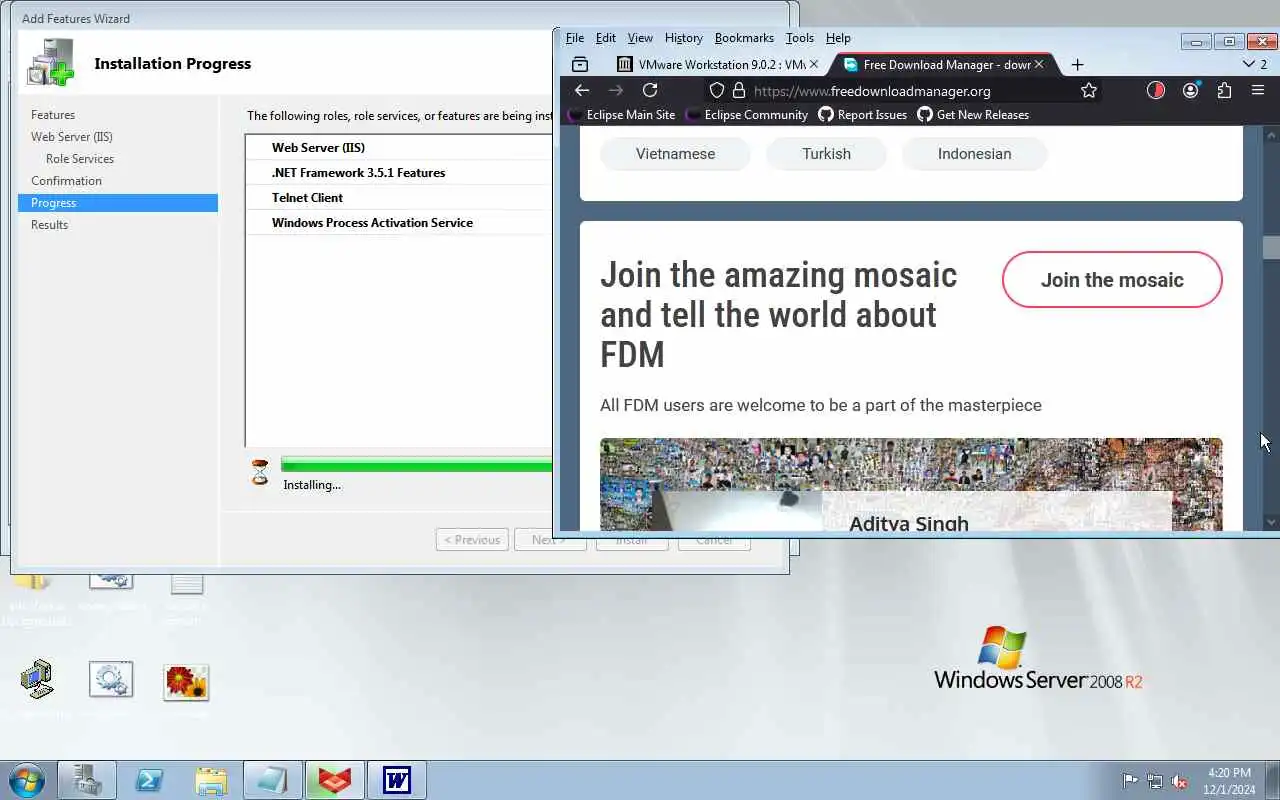Open the File menu in browser
The width and height of the screenshot is (1280, 800).
click(575, 38)
